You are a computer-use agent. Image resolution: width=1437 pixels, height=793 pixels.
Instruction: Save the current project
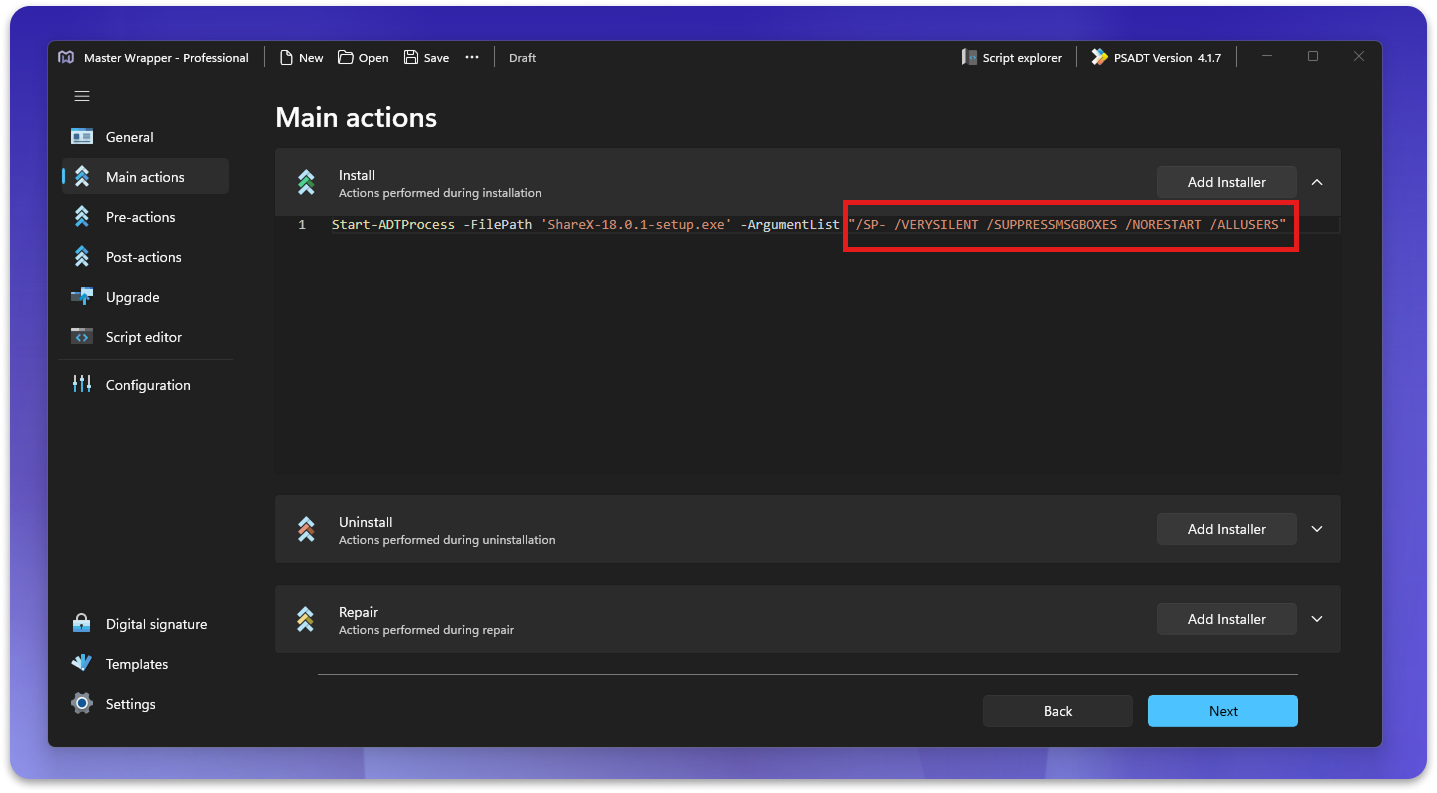click(x=426, y=57)
